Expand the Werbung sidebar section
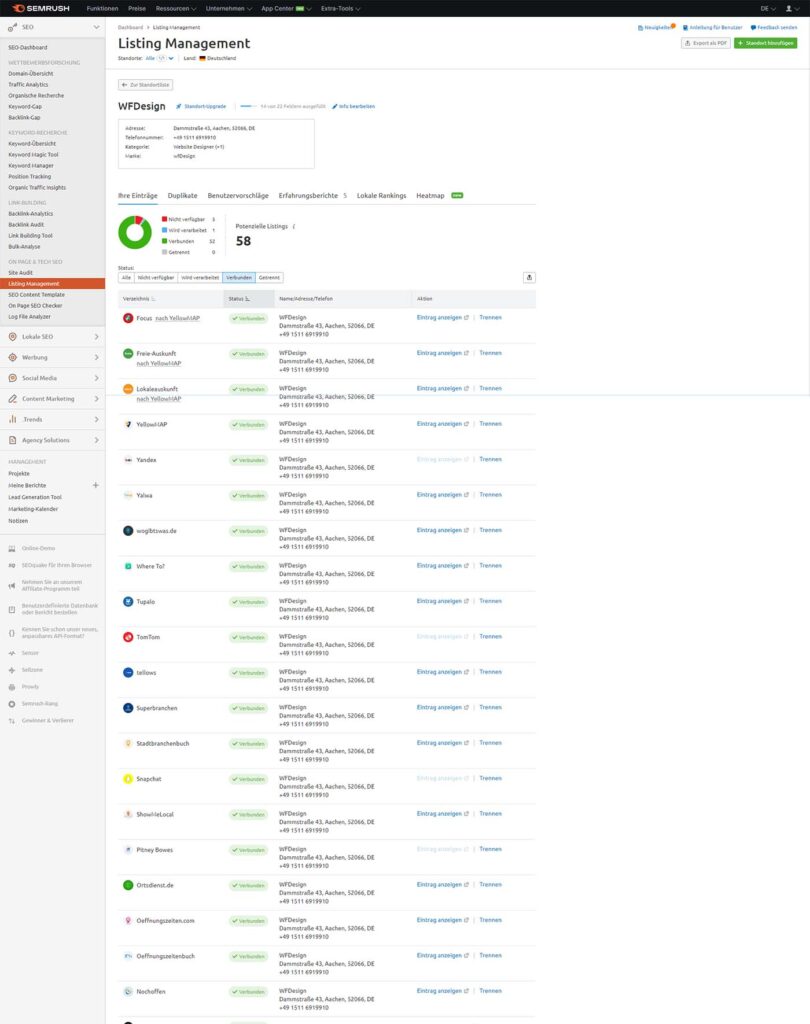Viewport: 810px width, 1024px height. pos(97,357)
